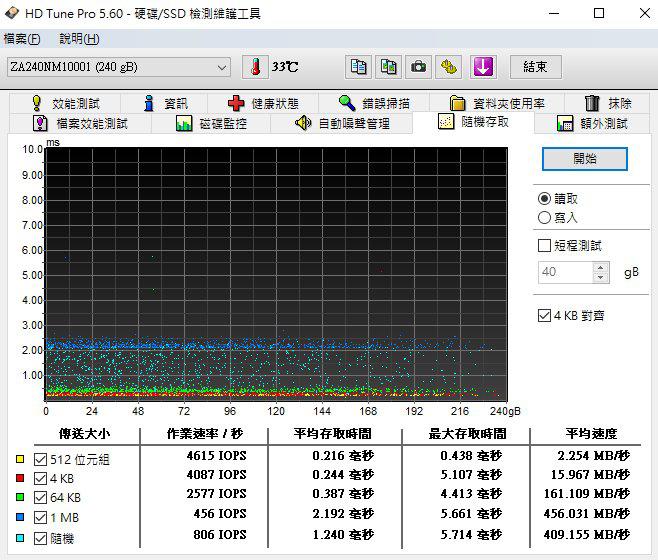658x560 pixels.
Task: Click the copy text to clipboard icon
Action: [x=357, y=67]
